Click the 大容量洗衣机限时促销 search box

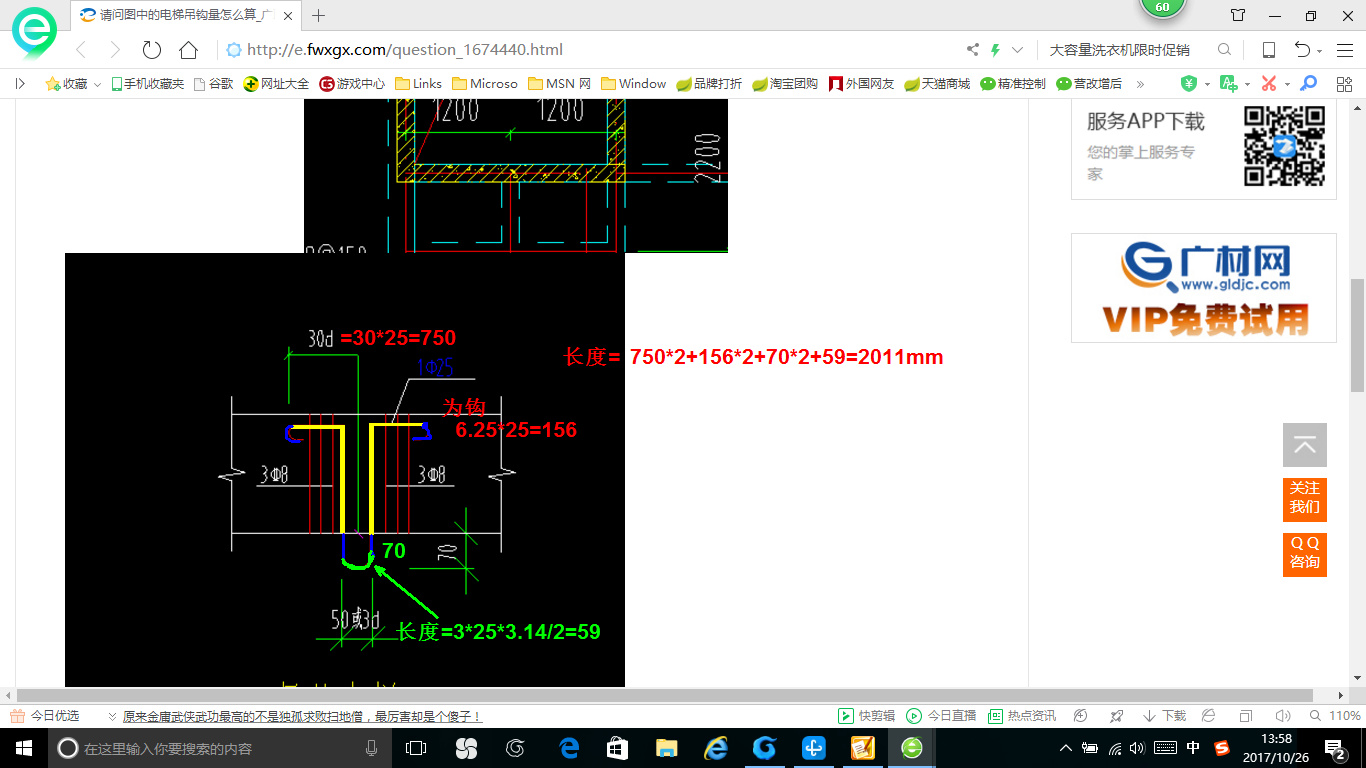1120,50
